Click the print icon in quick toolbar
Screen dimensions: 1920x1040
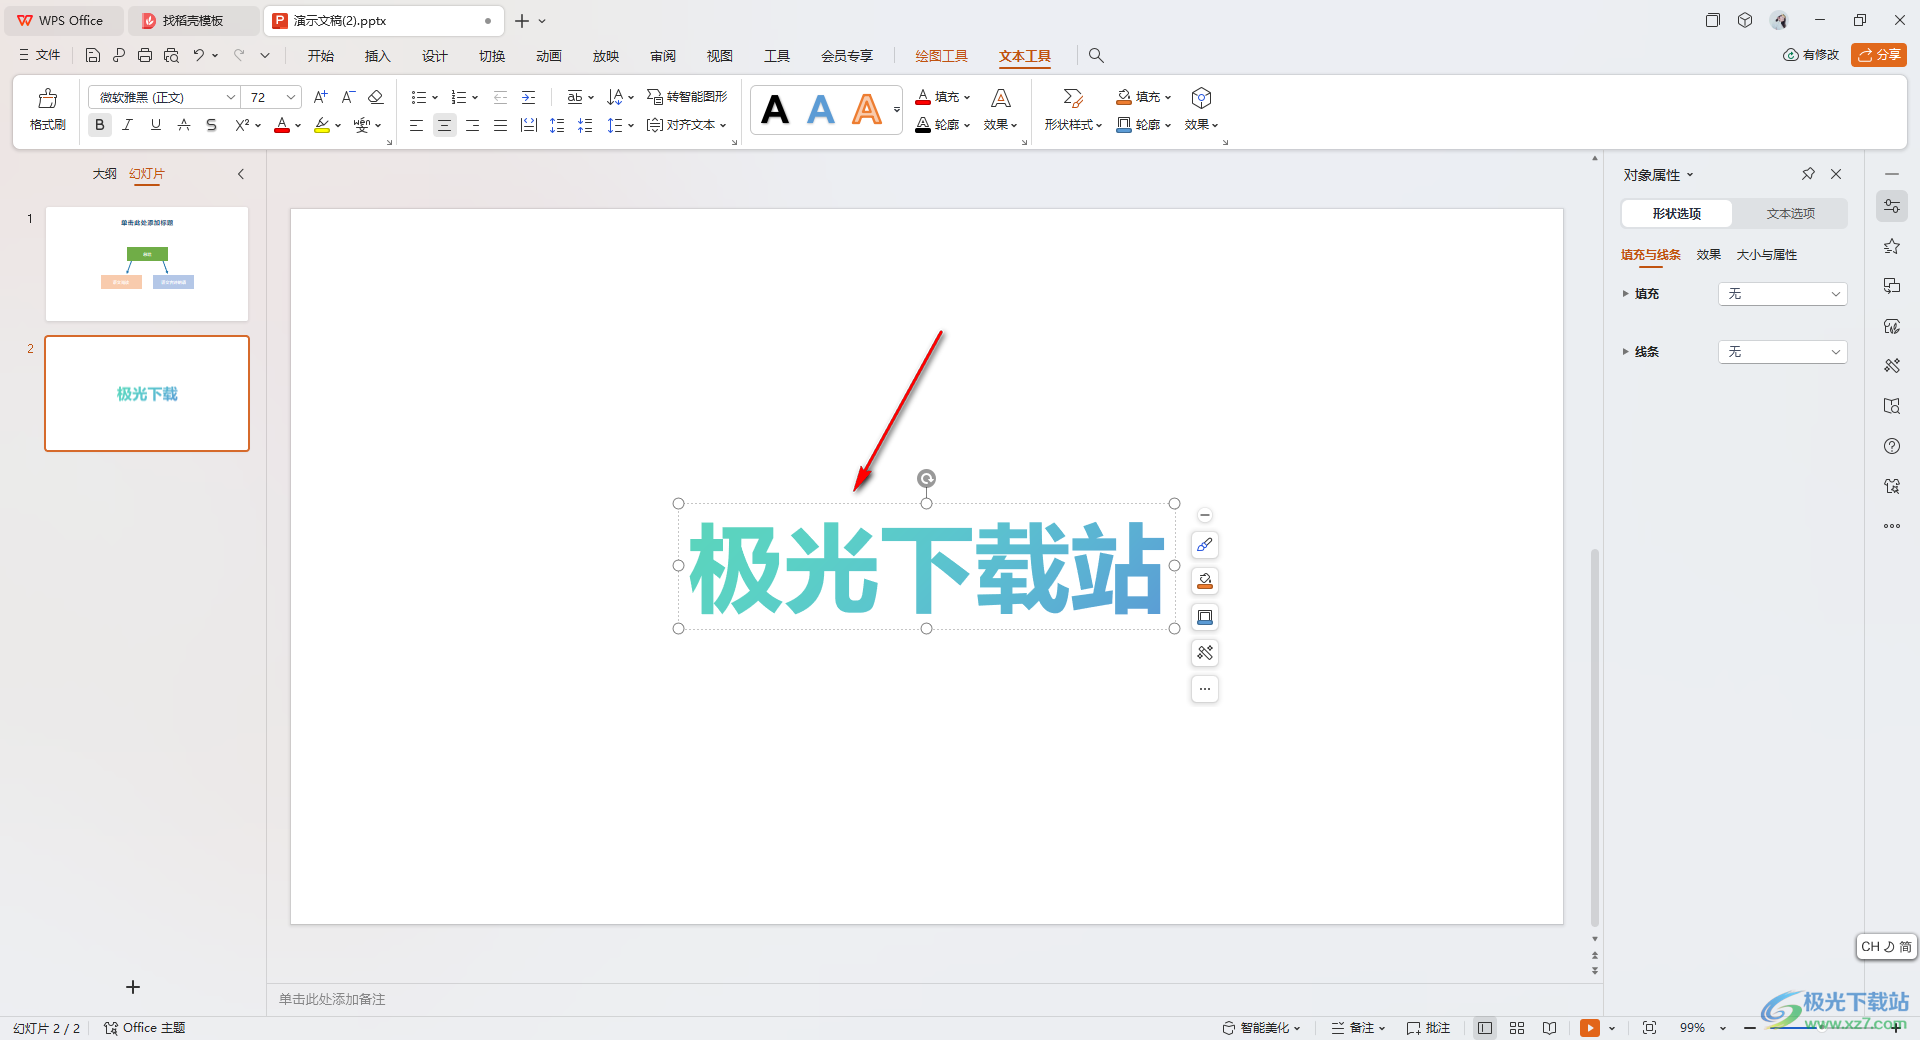coord(145,55)
